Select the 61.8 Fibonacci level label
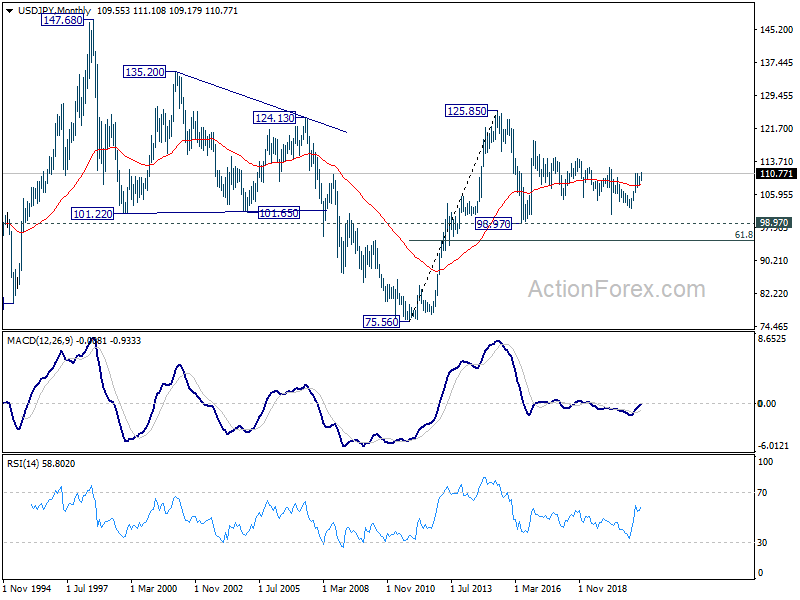The height and width of the screenshot is (600, 800). pos(743,234)
